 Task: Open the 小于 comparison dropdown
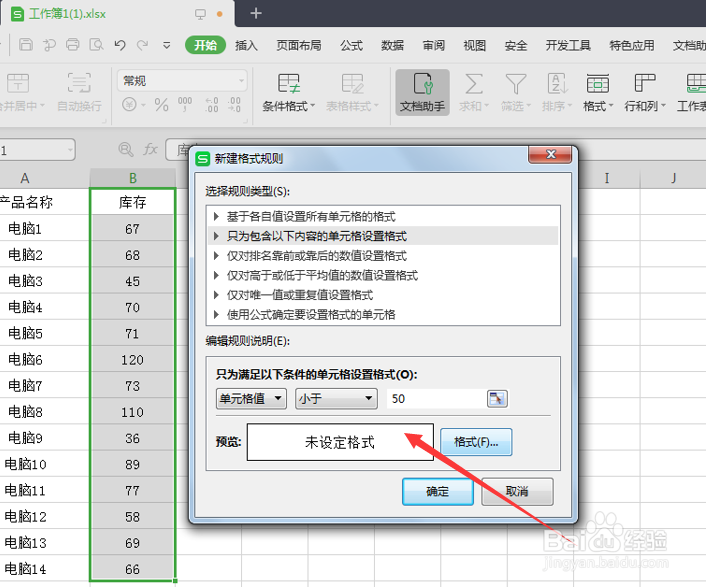[x=336, y=399]
